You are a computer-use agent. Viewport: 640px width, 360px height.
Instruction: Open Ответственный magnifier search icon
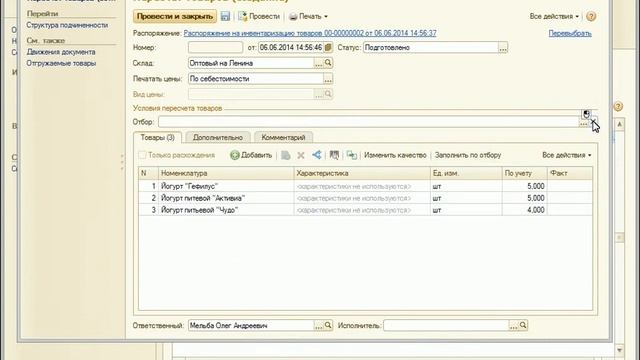328,325
